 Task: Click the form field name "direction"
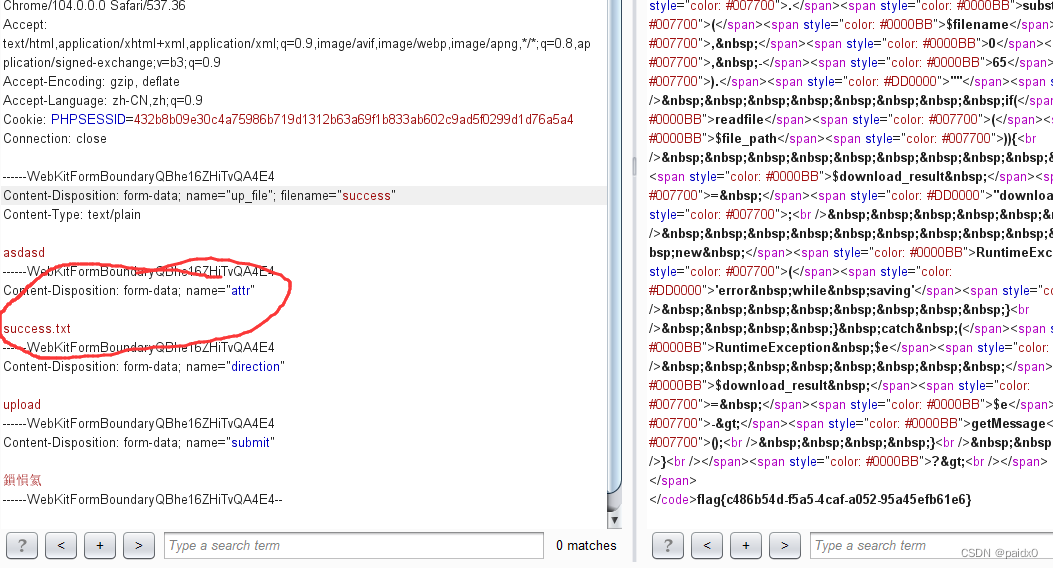(x=255, y=367)
